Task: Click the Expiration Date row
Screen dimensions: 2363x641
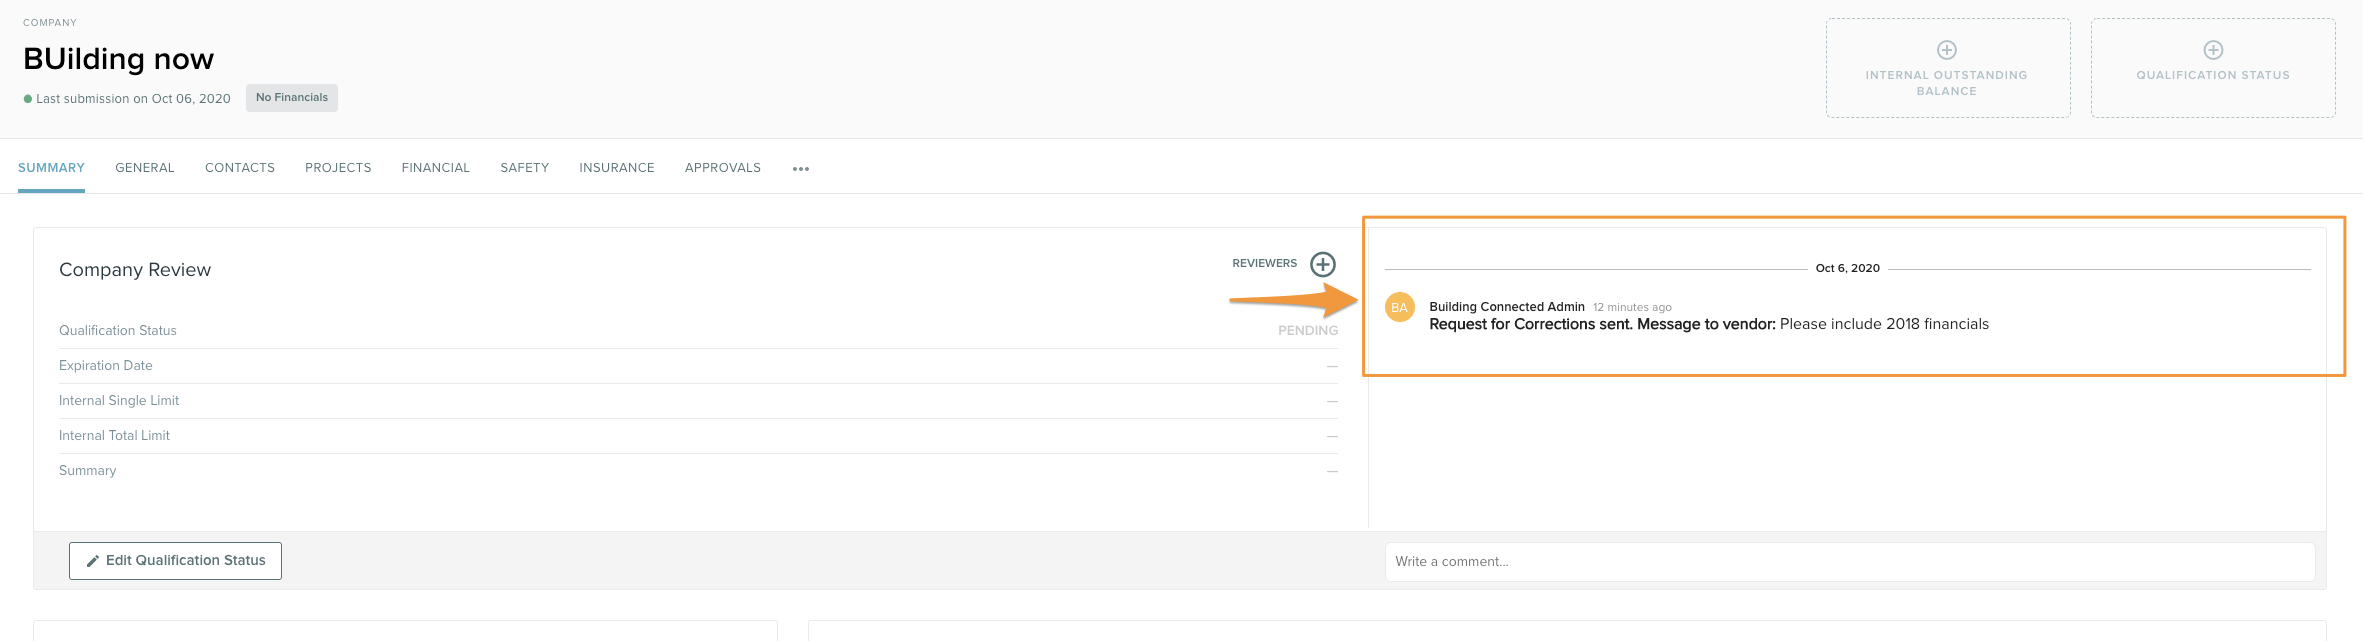Action: (106, 366)
